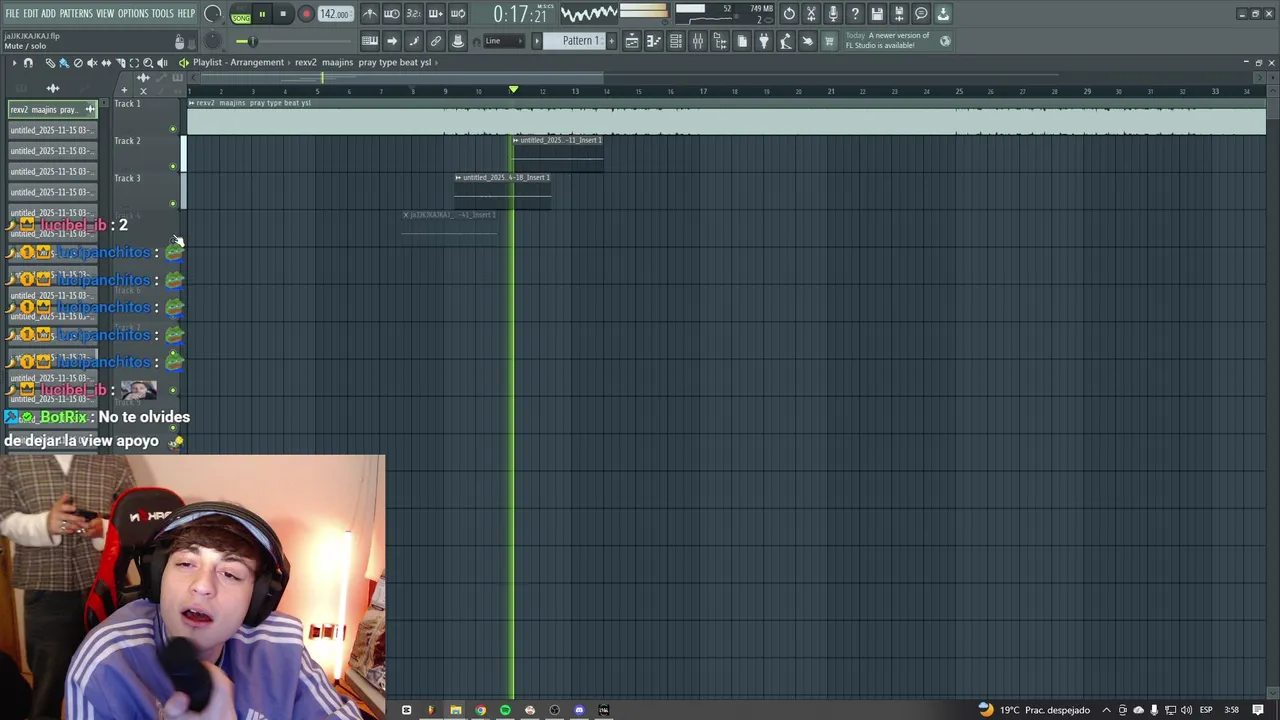Click the 142.000 tempo field
The width and height of the screenshot is (1280, 720).
point(335,14)
